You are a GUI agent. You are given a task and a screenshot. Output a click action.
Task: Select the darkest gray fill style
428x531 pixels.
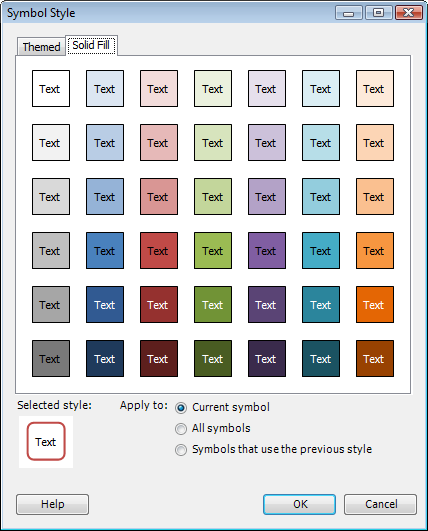pyautogui.click(x=51, y=358)
